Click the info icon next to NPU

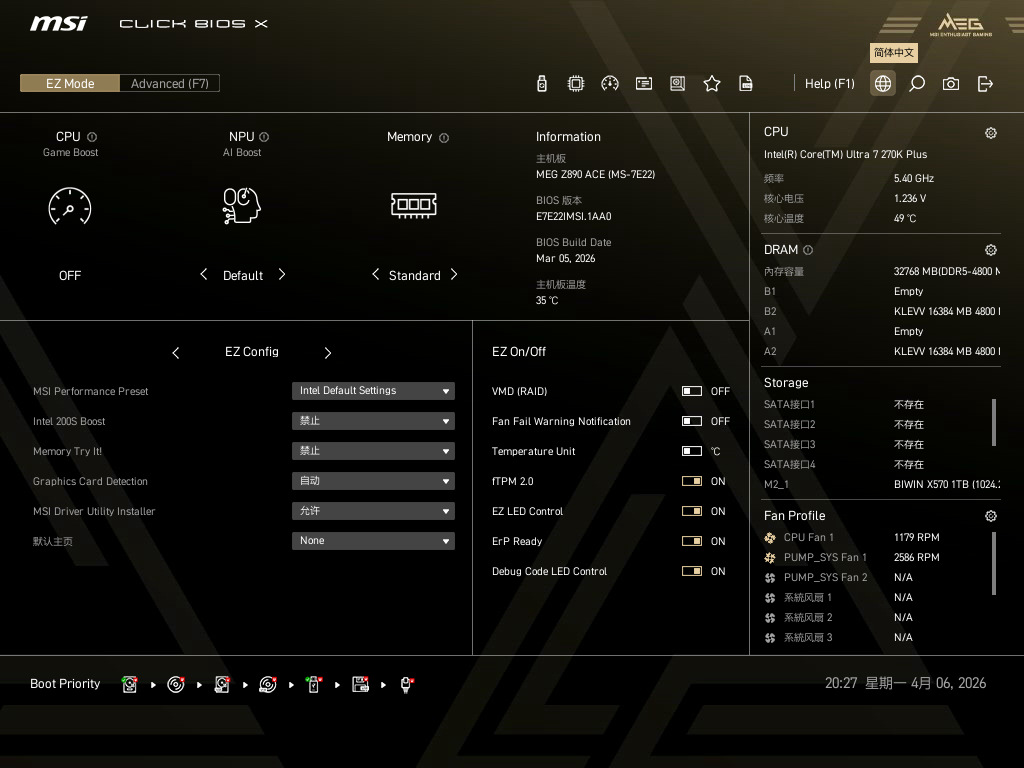click(x=264, y=137)
